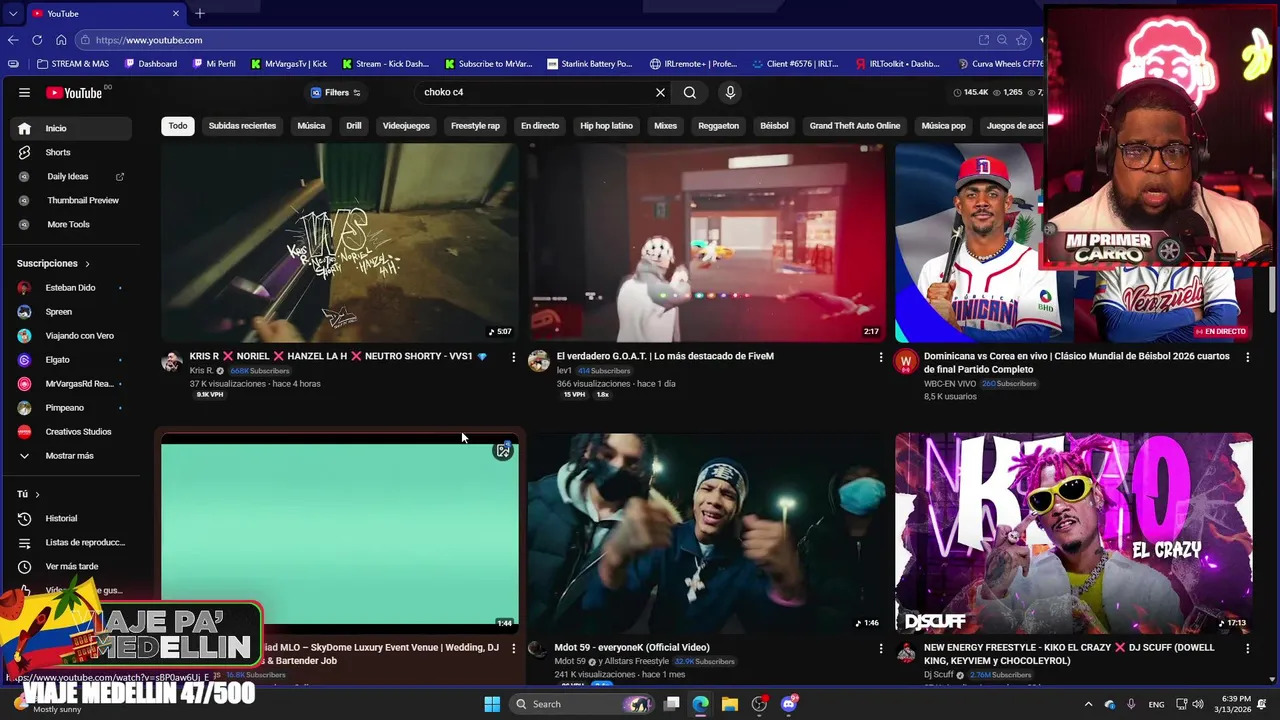Open Viajando con Vero subscription
The image size is (1280, 720).
tap(71, 335)
